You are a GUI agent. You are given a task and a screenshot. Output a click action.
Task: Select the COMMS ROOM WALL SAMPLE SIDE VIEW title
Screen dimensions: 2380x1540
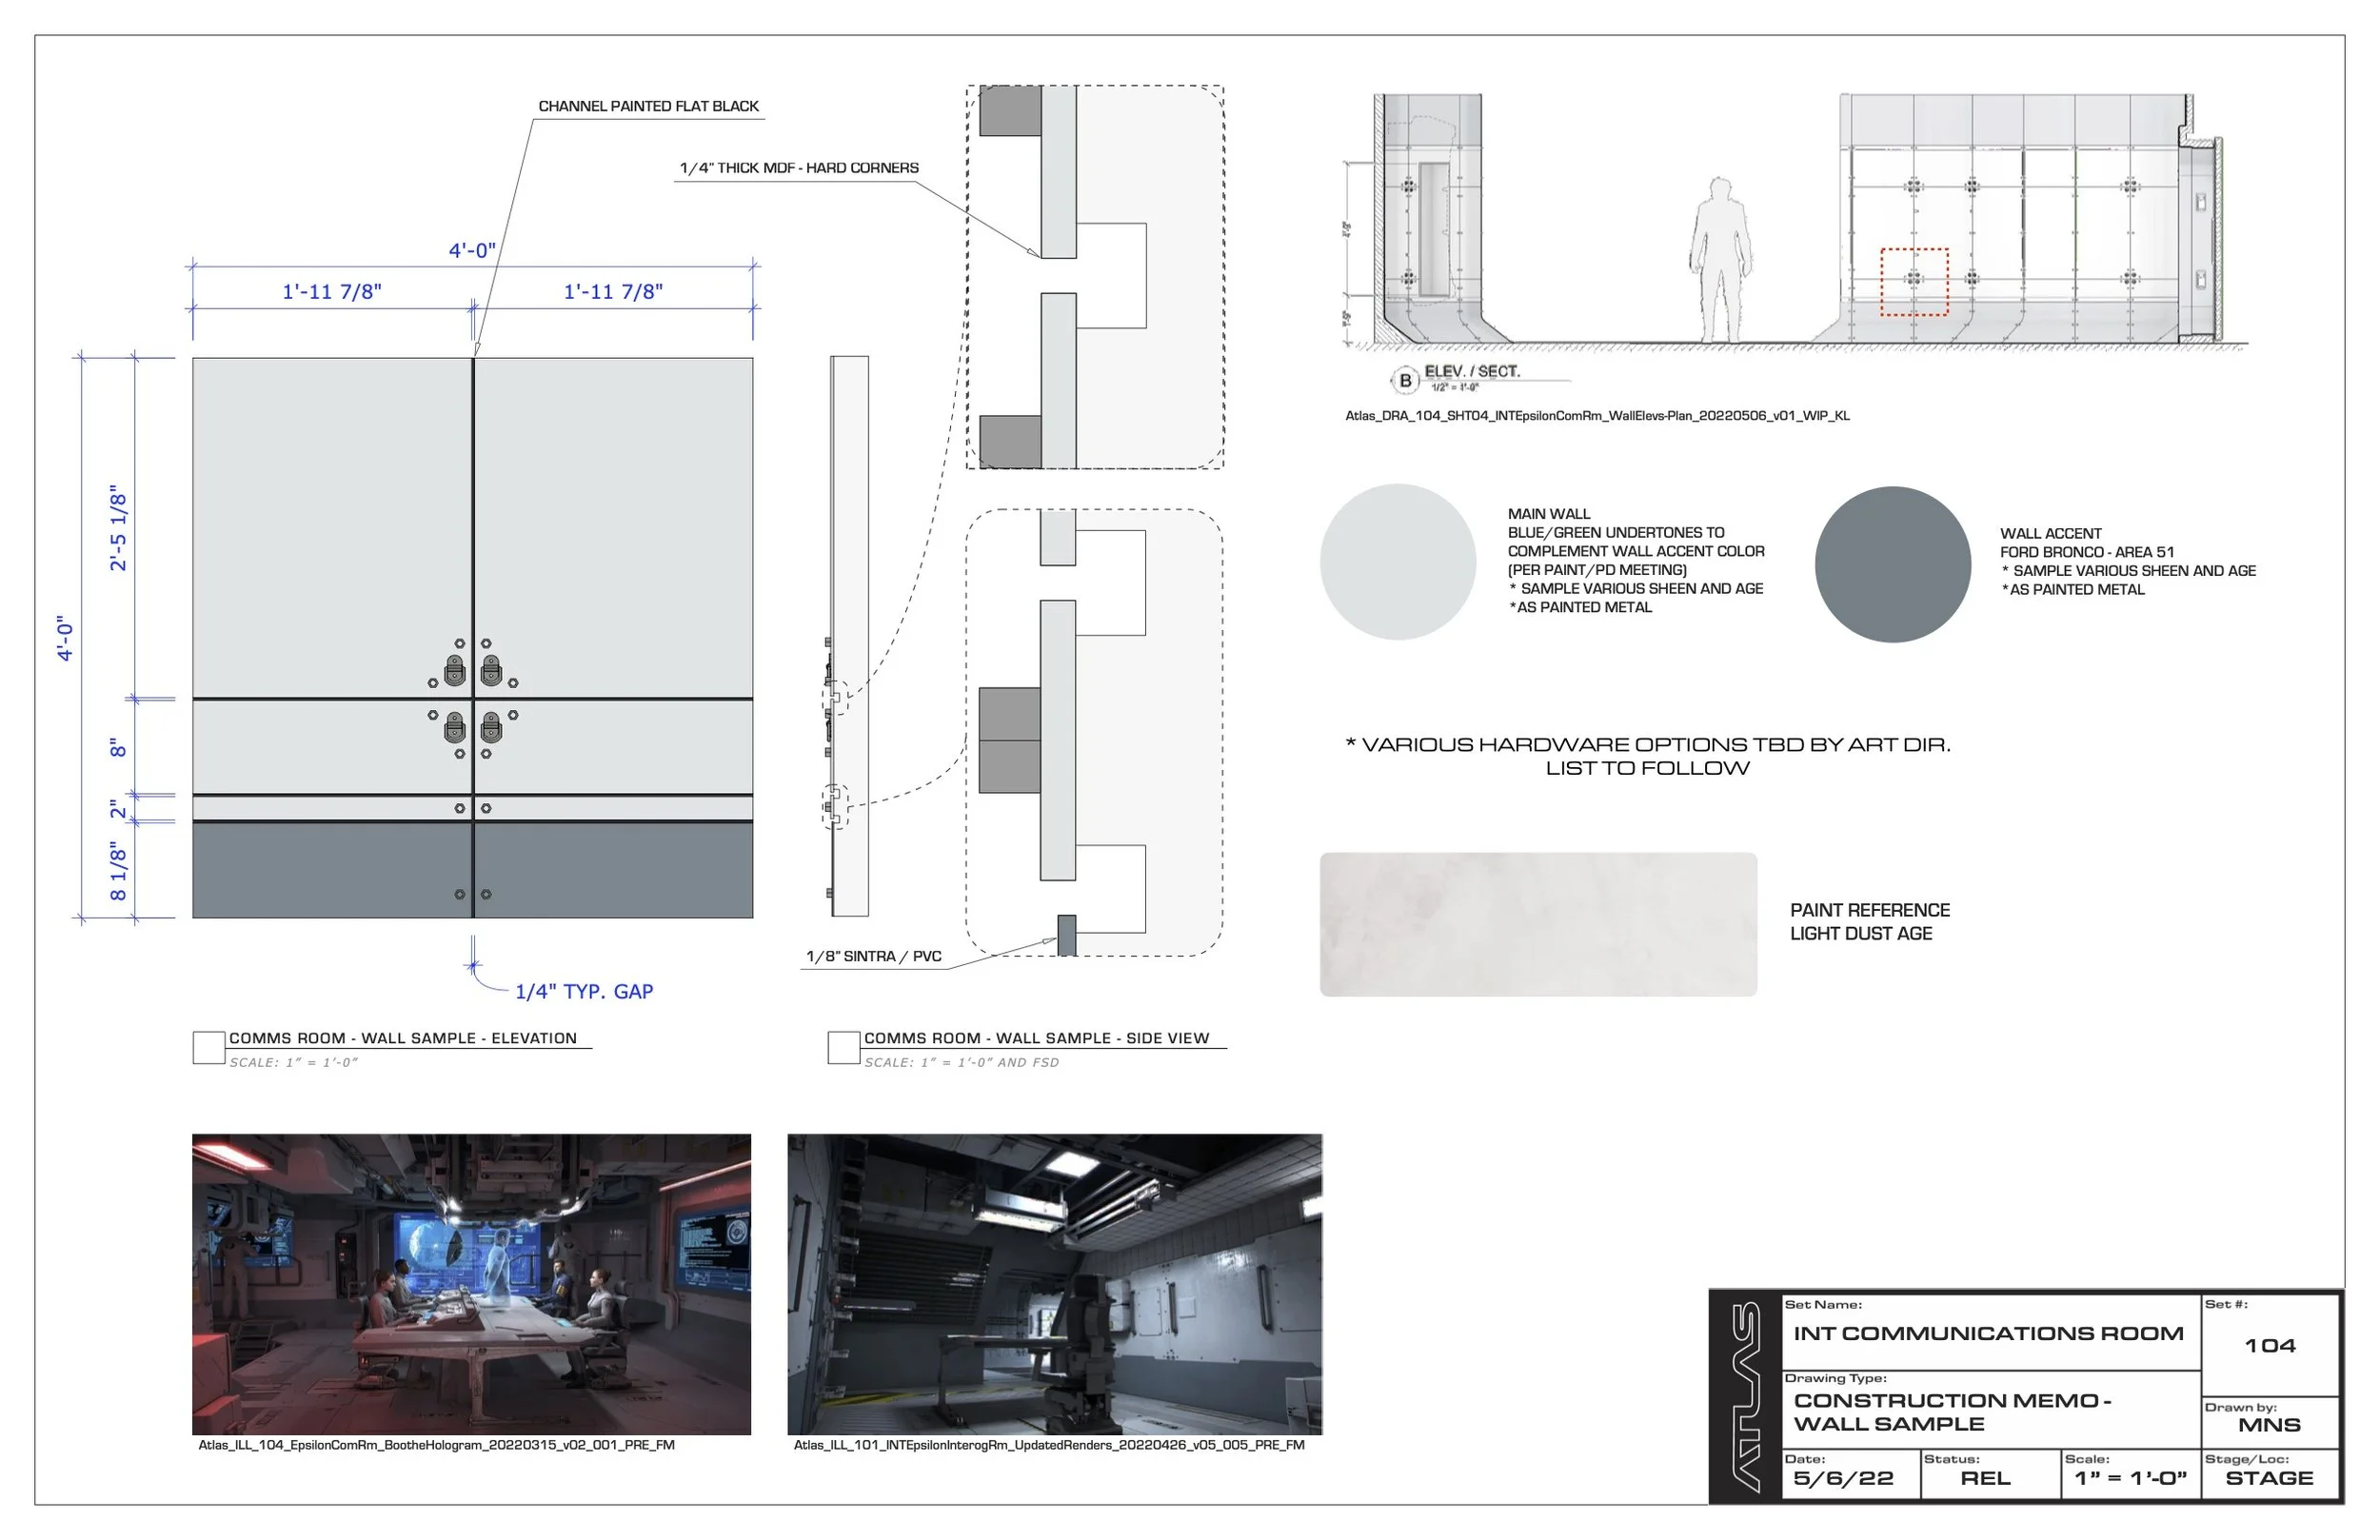[1037, 1038]
